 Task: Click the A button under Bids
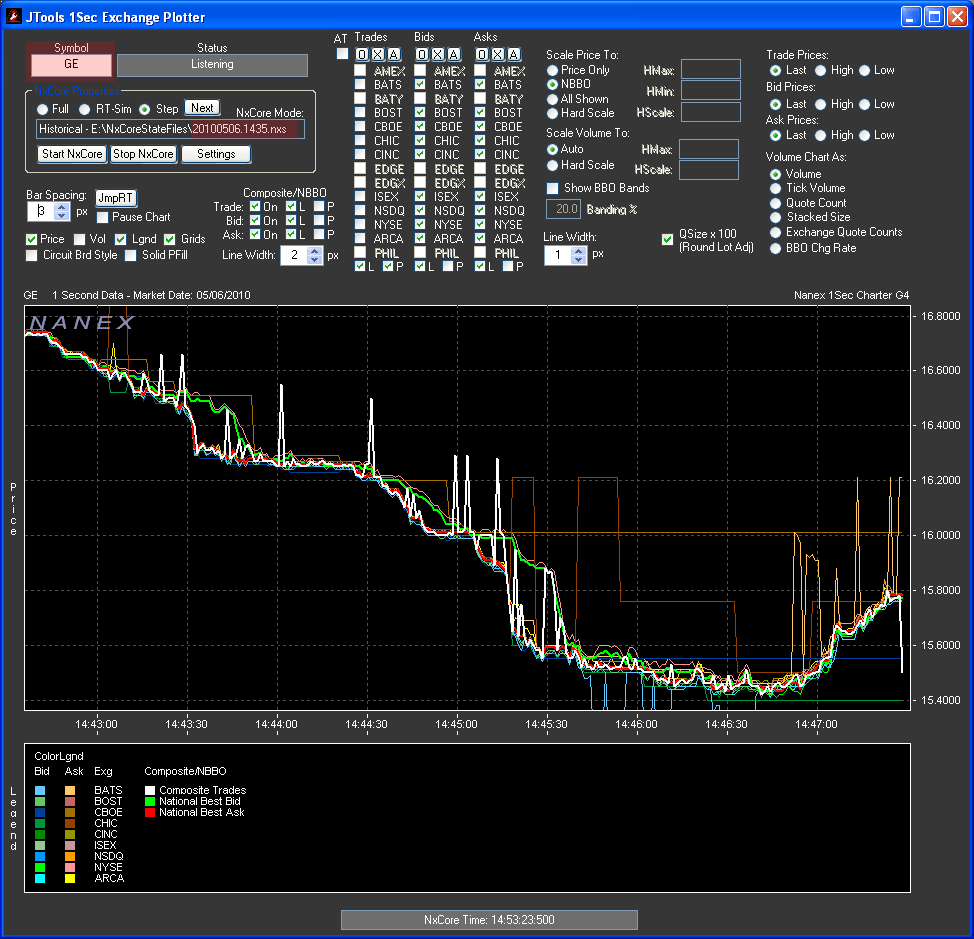click(454, 55)
